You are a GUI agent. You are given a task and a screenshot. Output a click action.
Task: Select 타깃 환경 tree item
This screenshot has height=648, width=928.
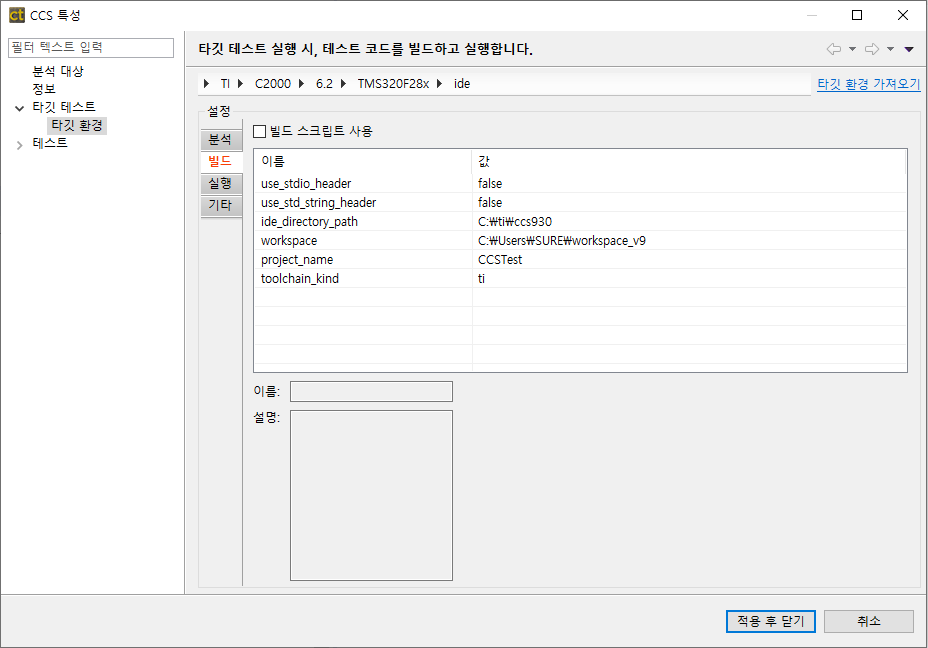click(77, 125)
